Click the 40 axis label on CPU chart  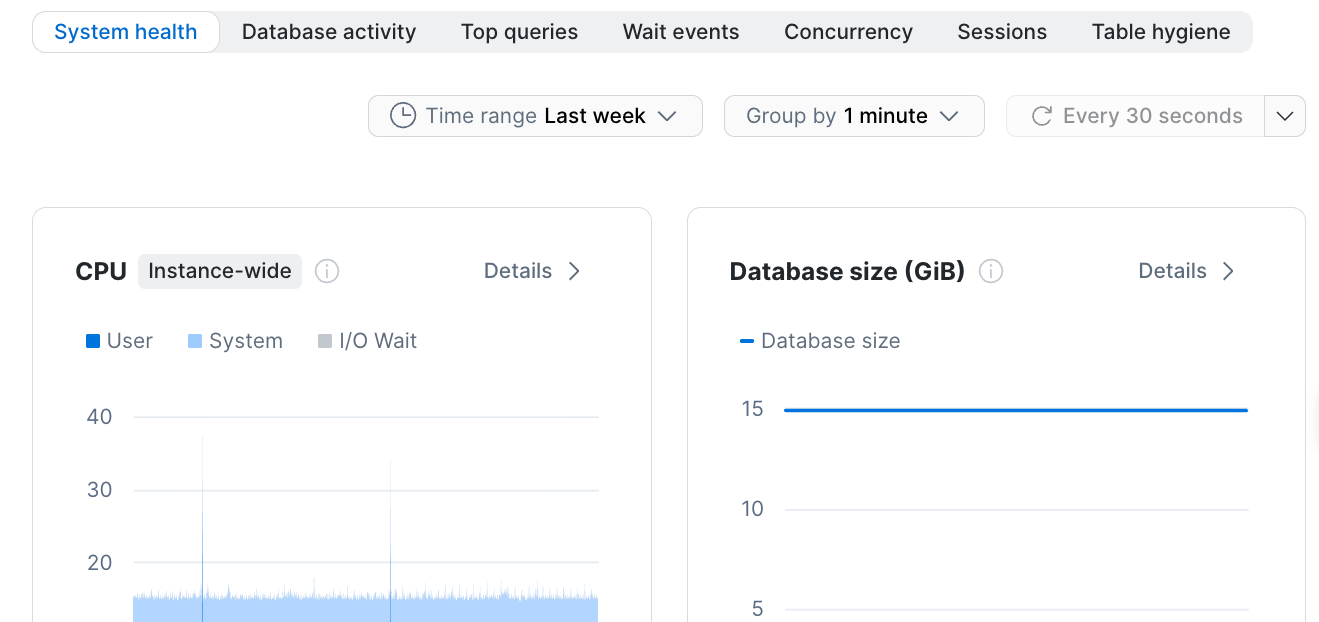[100, 417]
